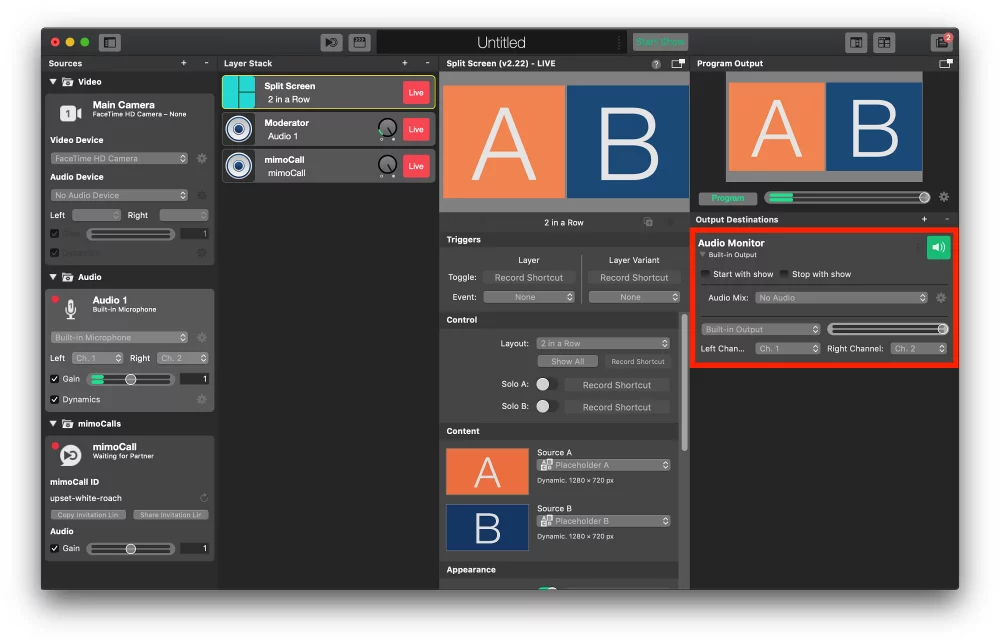This screenshot has height=644, width=1000.
Task: Copy the 2 in a Row variant icon
Action: point(648,222)
